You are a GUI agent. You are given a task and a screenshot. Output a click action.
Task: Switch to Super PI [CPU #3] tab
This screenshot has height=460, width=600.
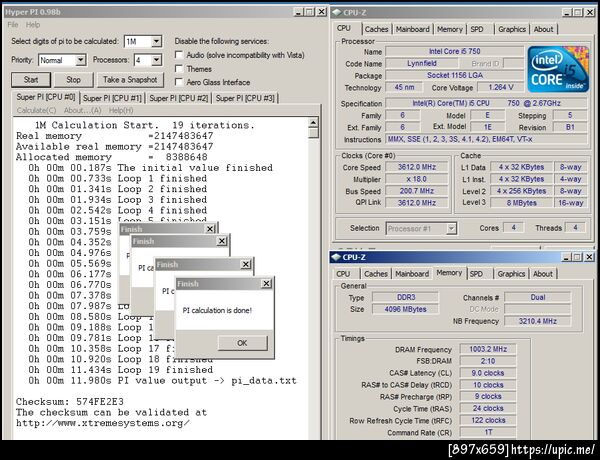click(245, 98)
